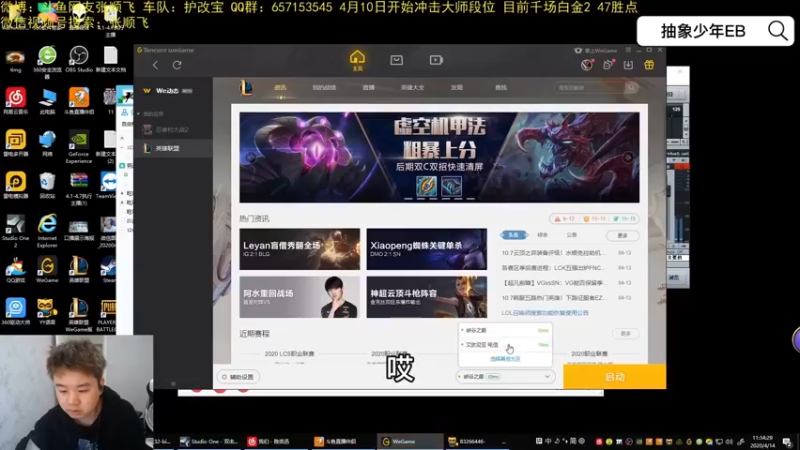Select 公告 news filter tab
This screenshot has height=450, width=800.
[x=571, y=235]
